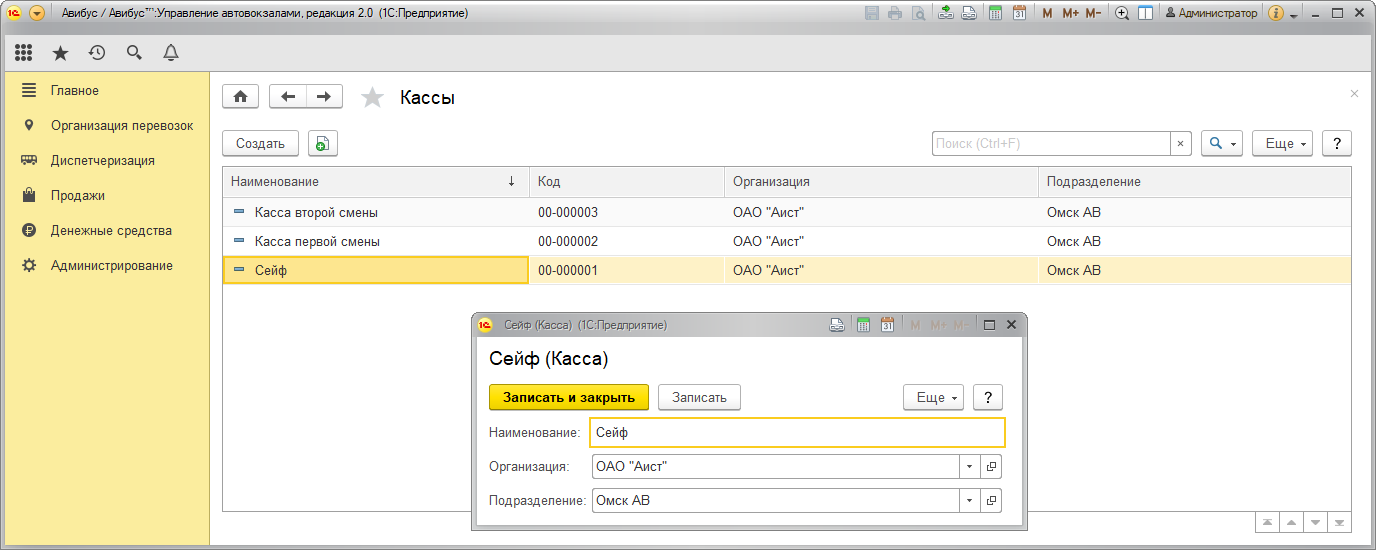The image size is (1376, 550).
Task: Click the notifications bell icon
Action: [x=171, y=53]
